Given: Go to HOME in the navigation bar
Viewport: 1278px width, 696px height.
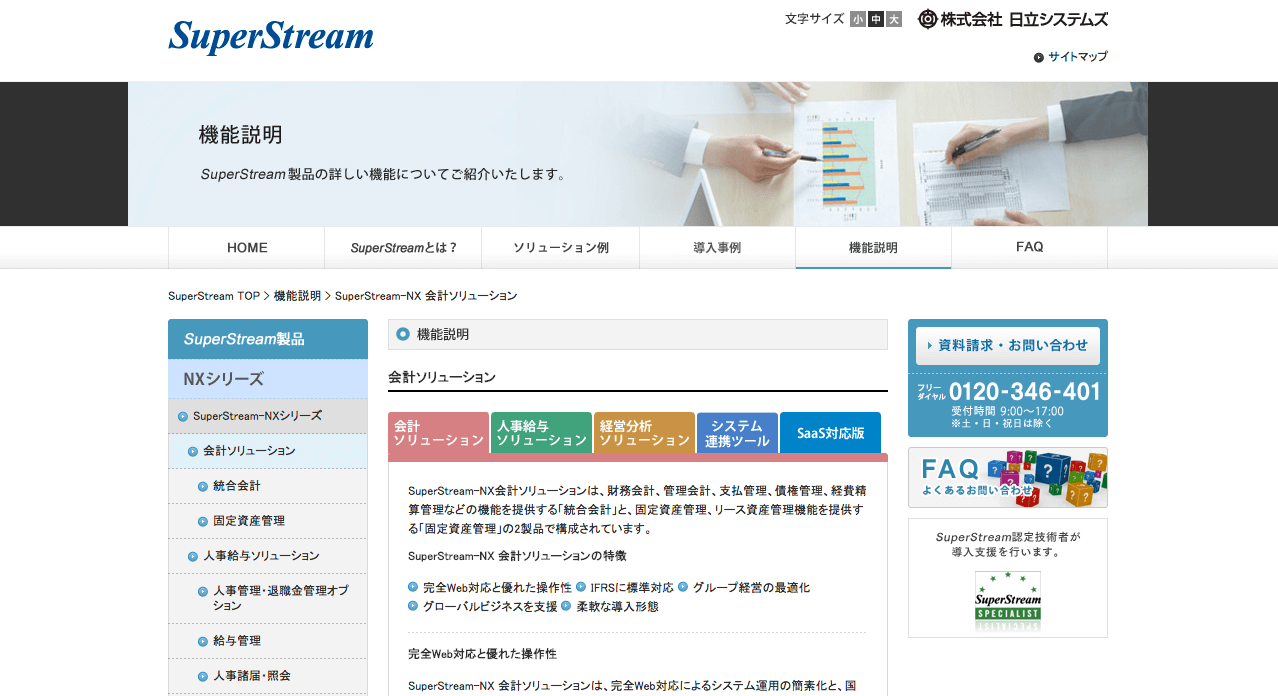Looking at the screenshot, I should pyautogui.click(x=247, y=248).
